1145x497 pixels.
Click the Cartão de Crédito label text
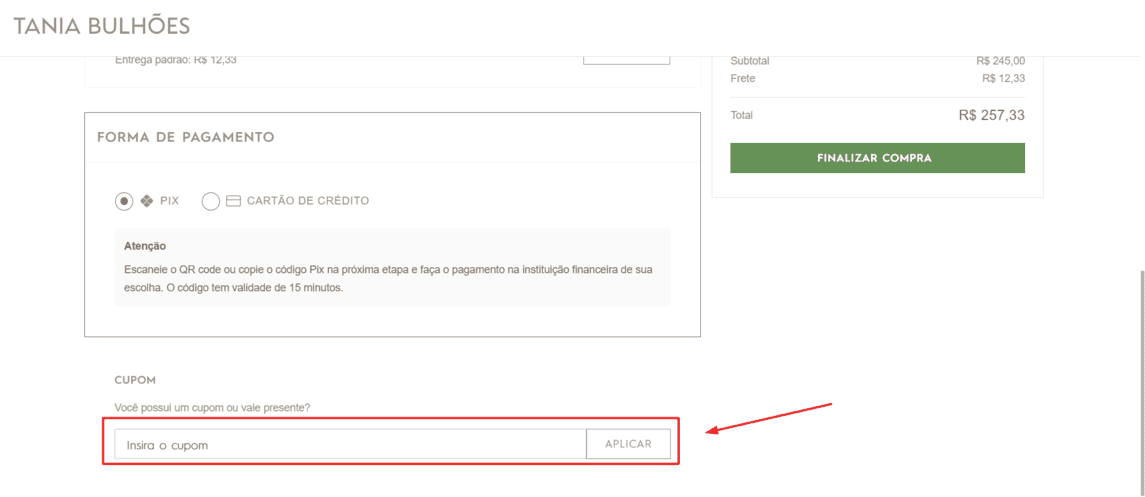[x=308, y=201]
